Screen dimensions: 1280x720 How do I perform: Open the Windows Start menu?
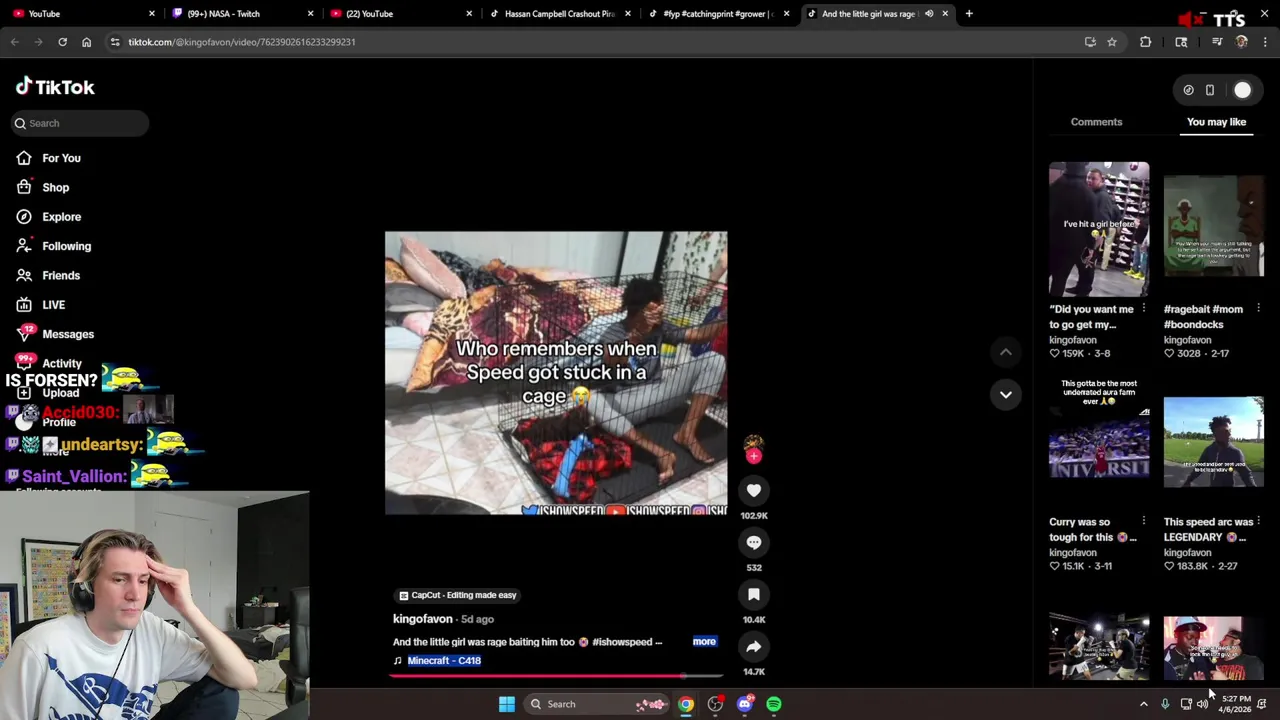(507, 704)
